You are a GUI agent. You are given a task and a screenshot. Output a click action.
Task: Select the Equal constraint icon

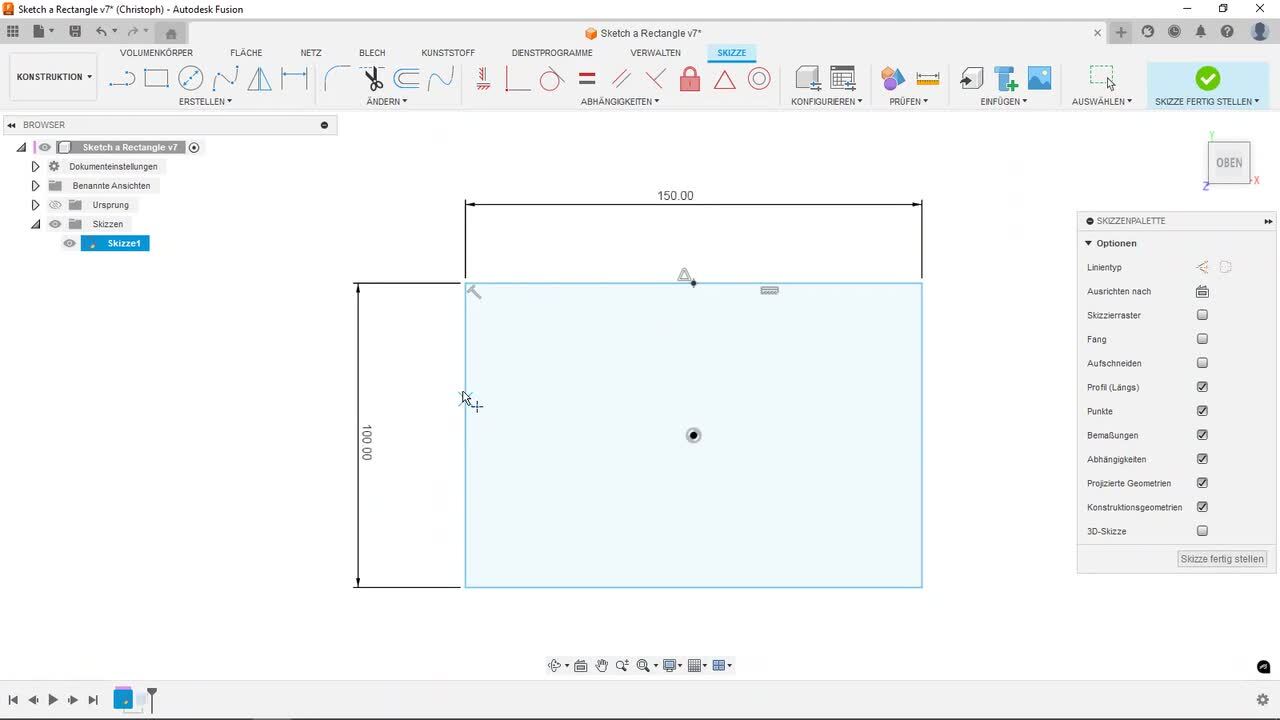click(x=587, y=78)
